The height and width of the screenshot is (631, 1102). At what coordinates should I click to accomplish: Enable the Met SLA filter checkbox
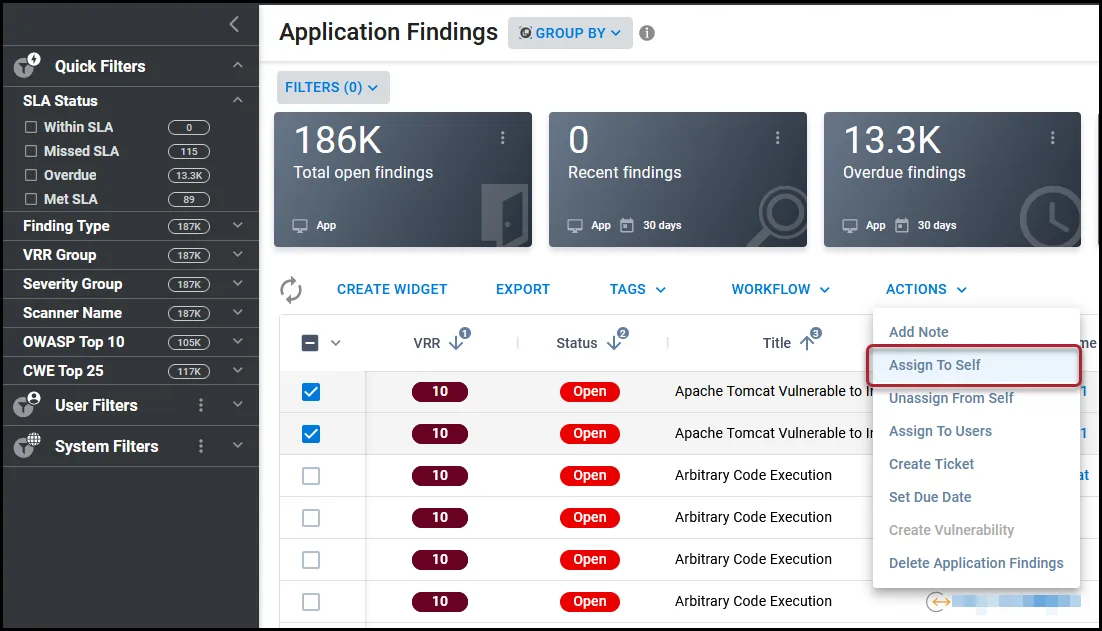coord(31,199)
